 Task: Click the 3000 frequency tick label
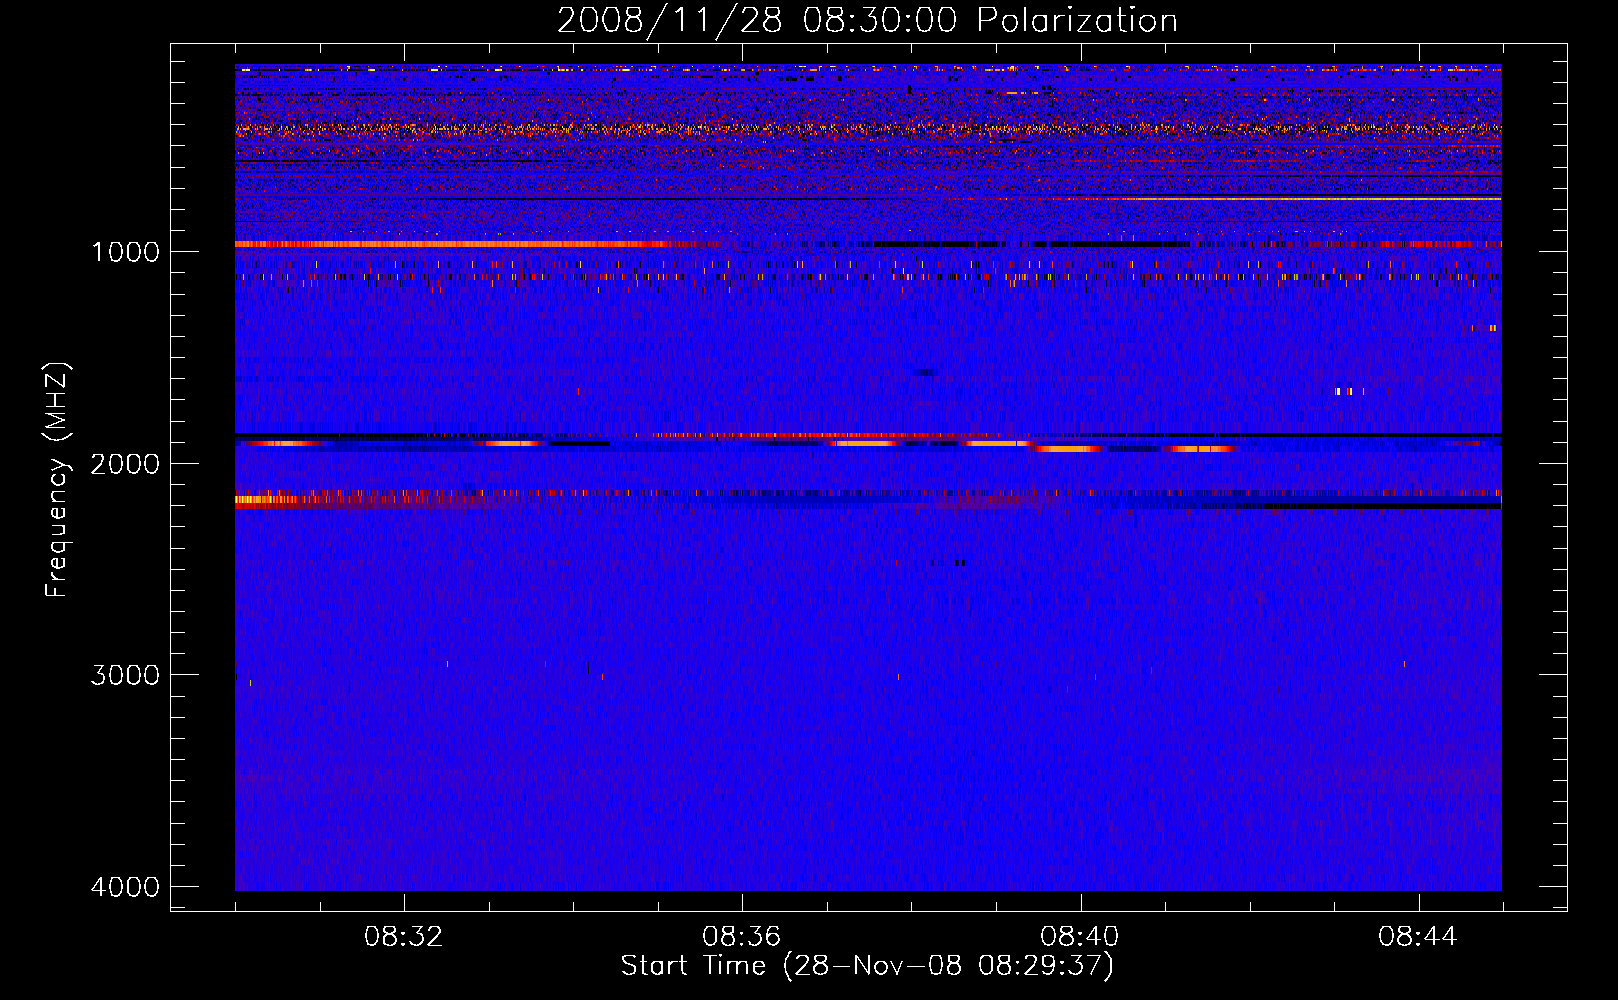coord(125,675)
